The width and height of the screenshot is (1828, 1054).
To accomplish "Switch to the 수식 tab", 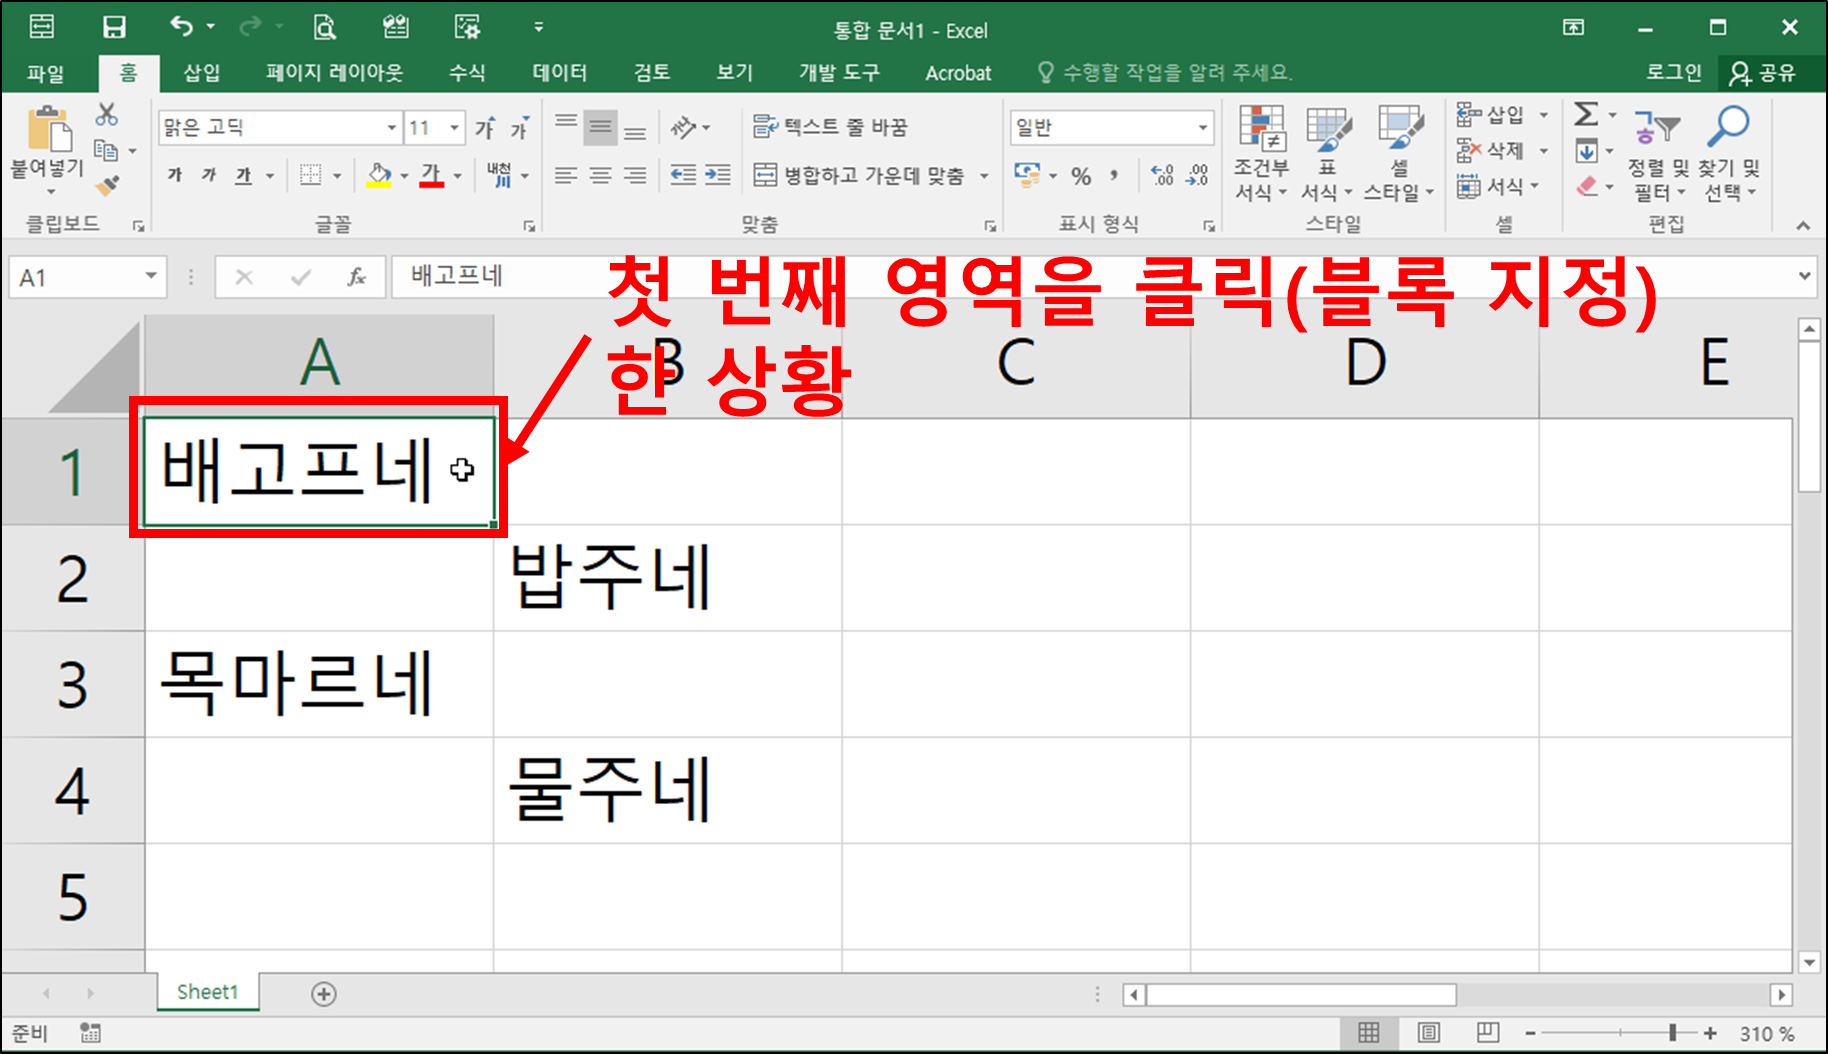I will pyautogui.click(x=466, y=73).
